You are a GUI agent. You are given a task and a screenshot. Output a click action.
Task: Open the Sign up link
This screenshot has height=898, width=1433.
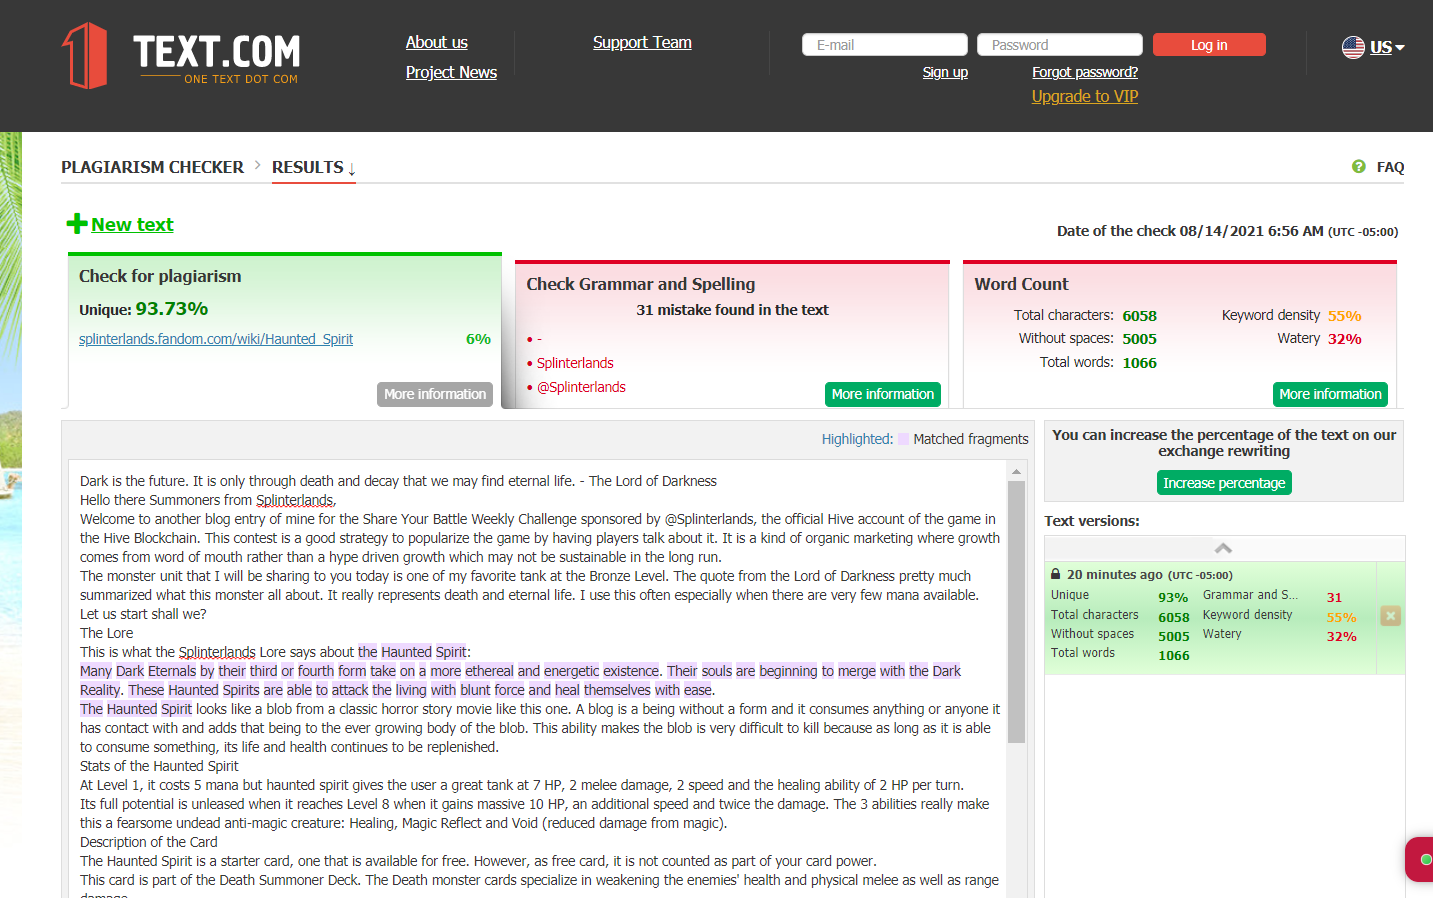945,72
